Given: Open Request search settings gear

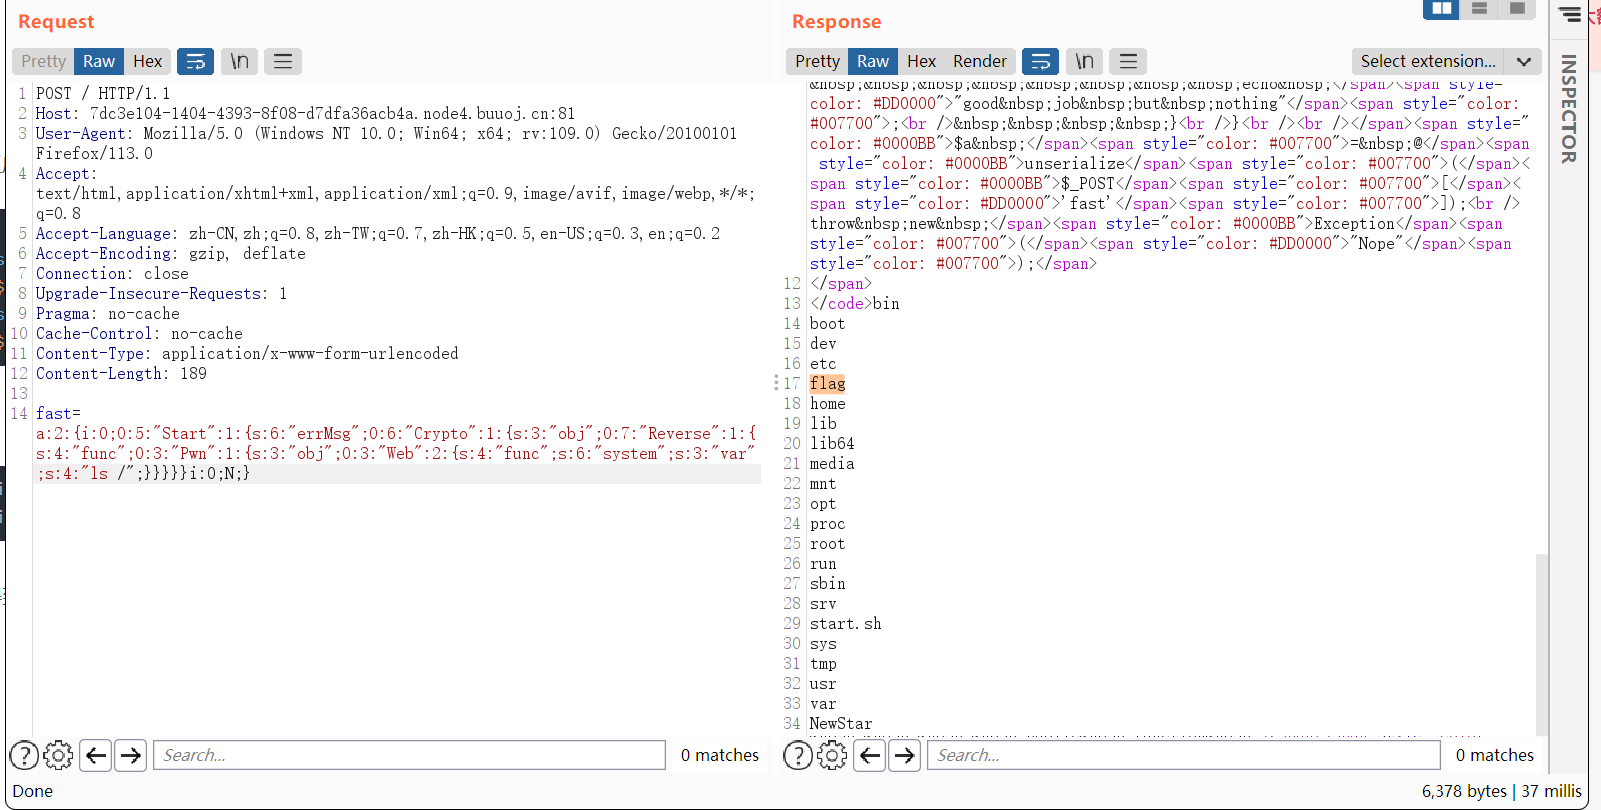Looking at the screenshot, I should pyautogui.click(x=59, y=755).
